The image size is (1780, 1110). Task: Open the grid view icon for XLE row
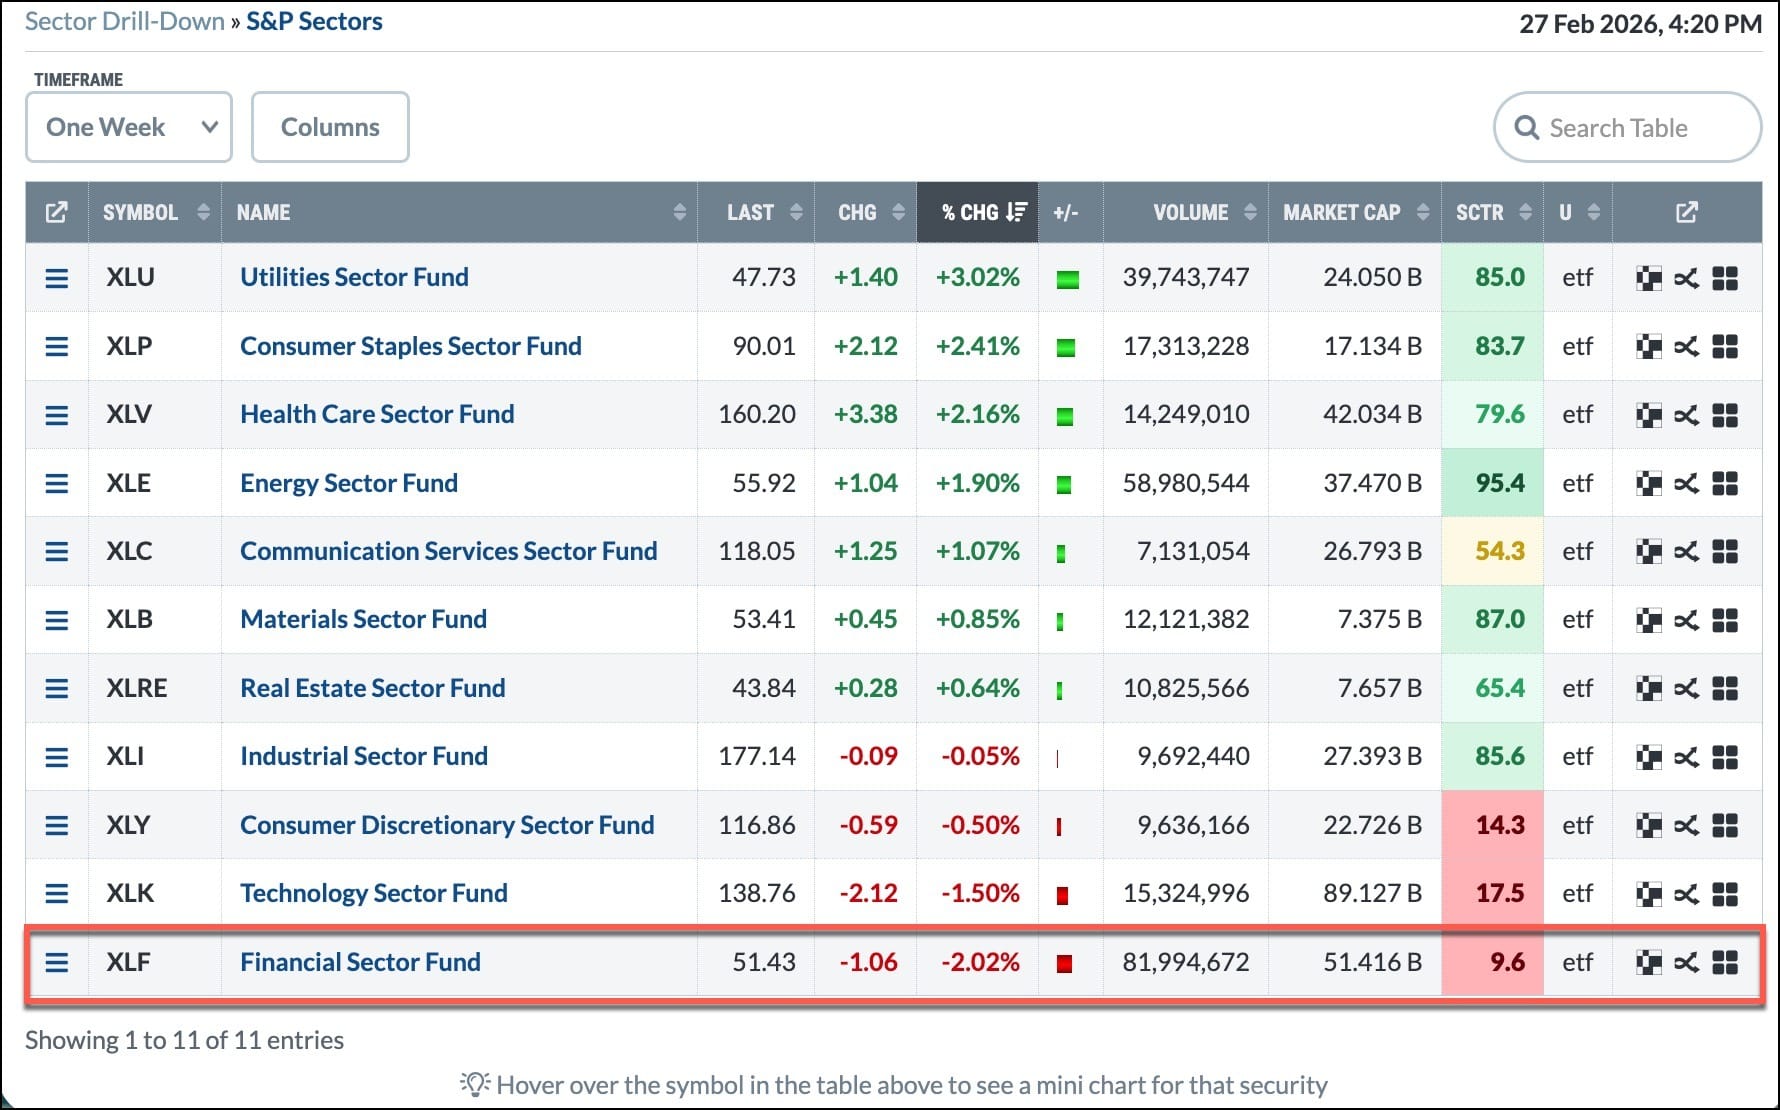(x=1725, y=484)
